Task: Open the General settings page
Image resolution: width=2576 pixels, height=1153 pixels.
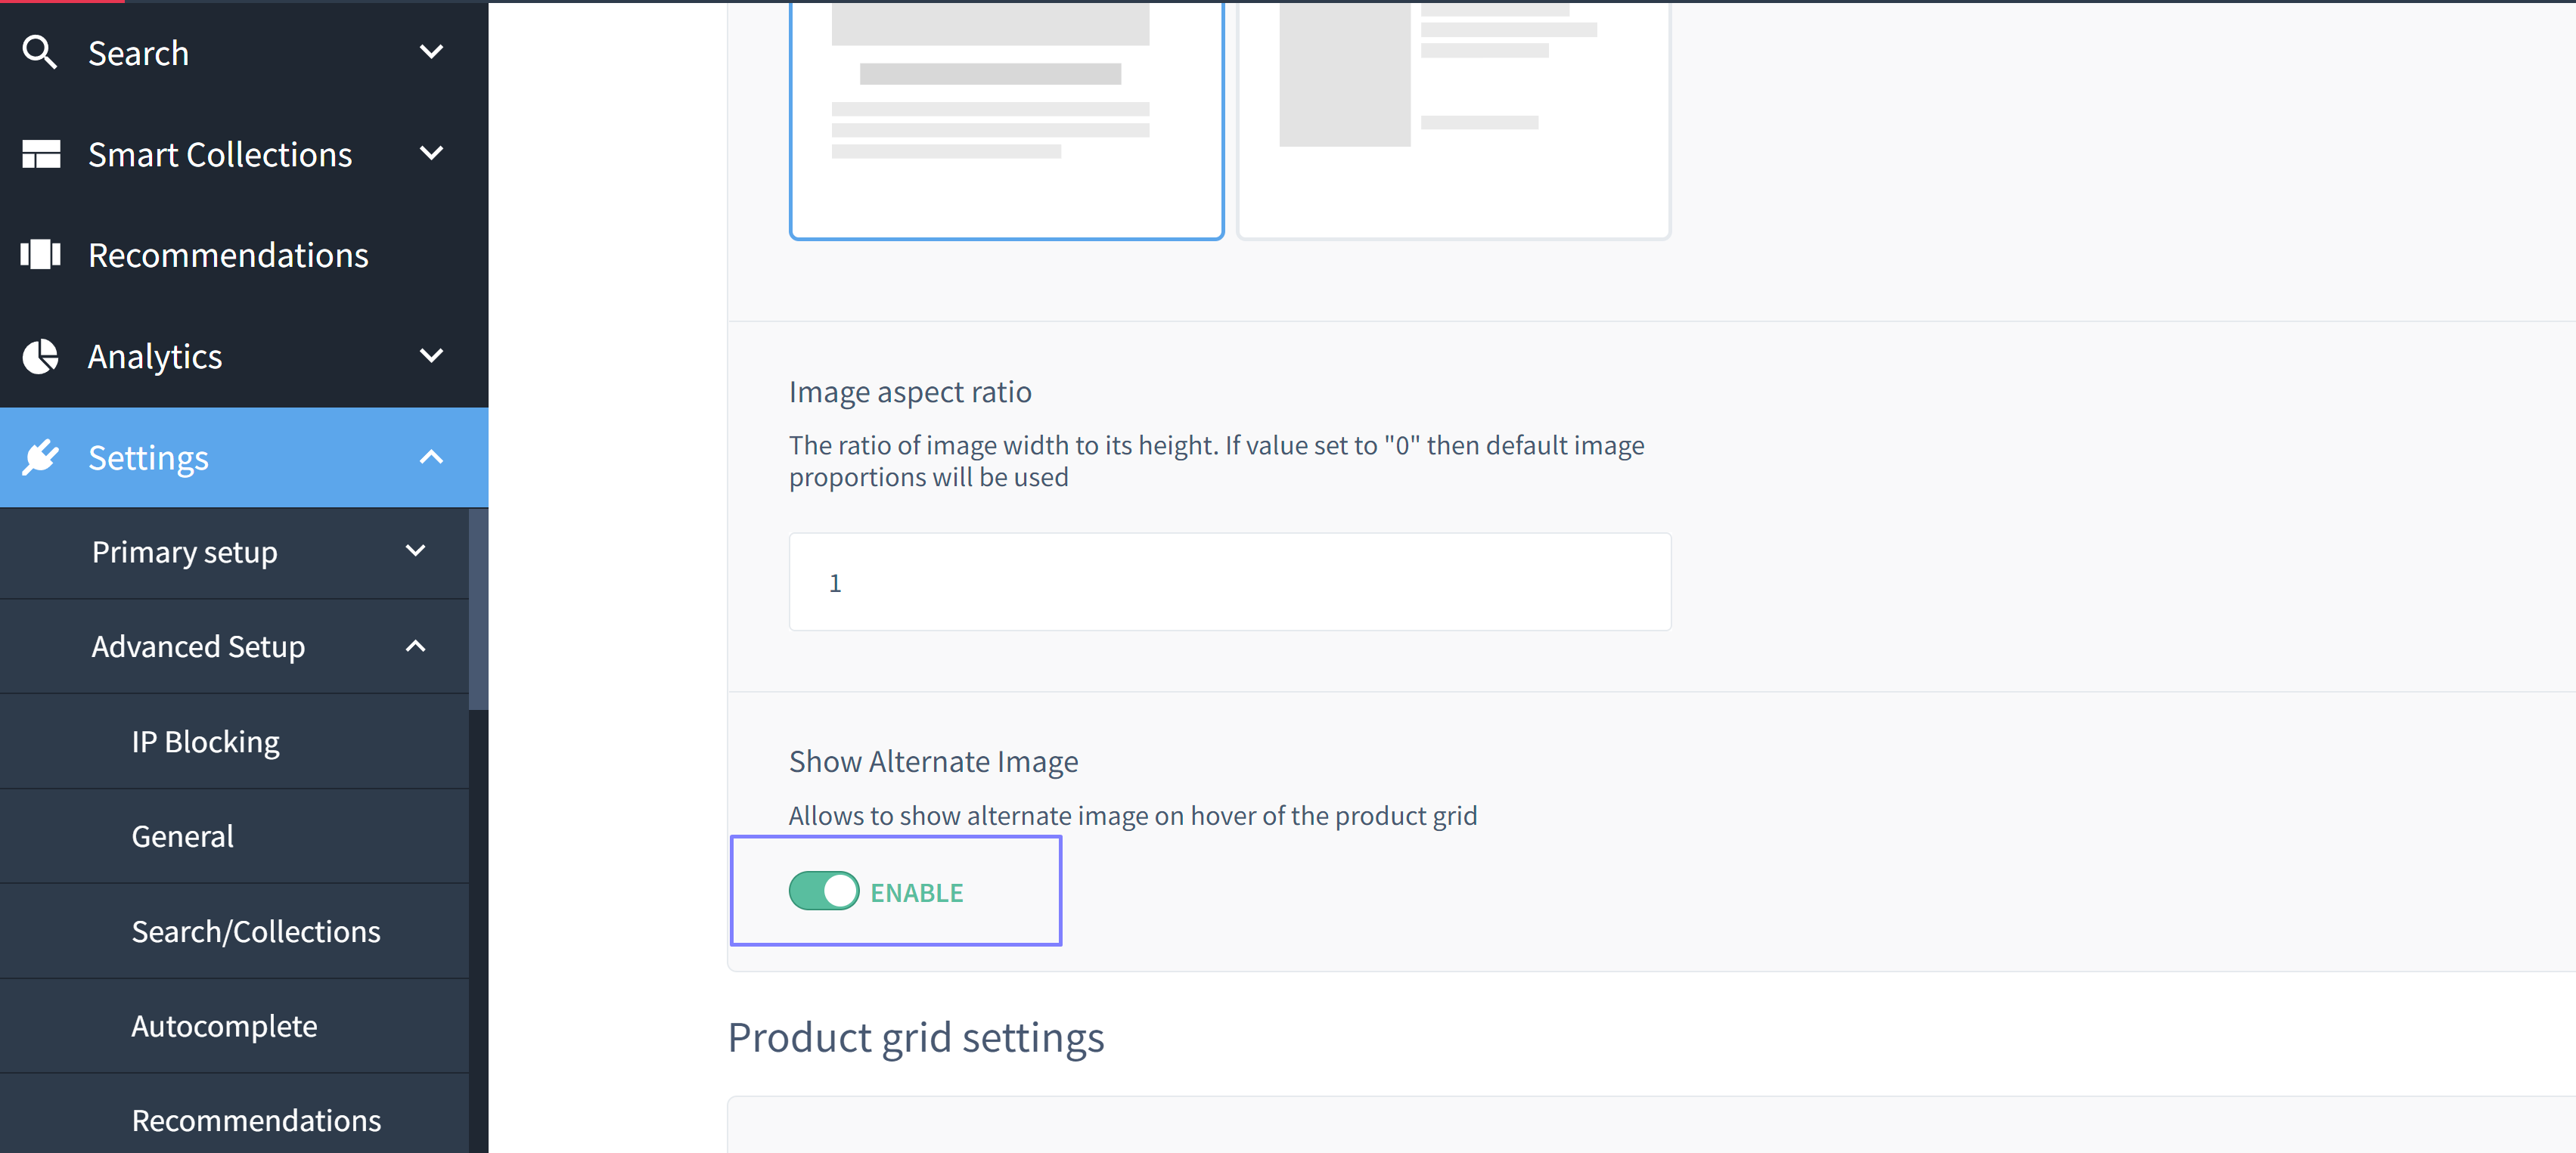Action: click(x=182, y=836)
